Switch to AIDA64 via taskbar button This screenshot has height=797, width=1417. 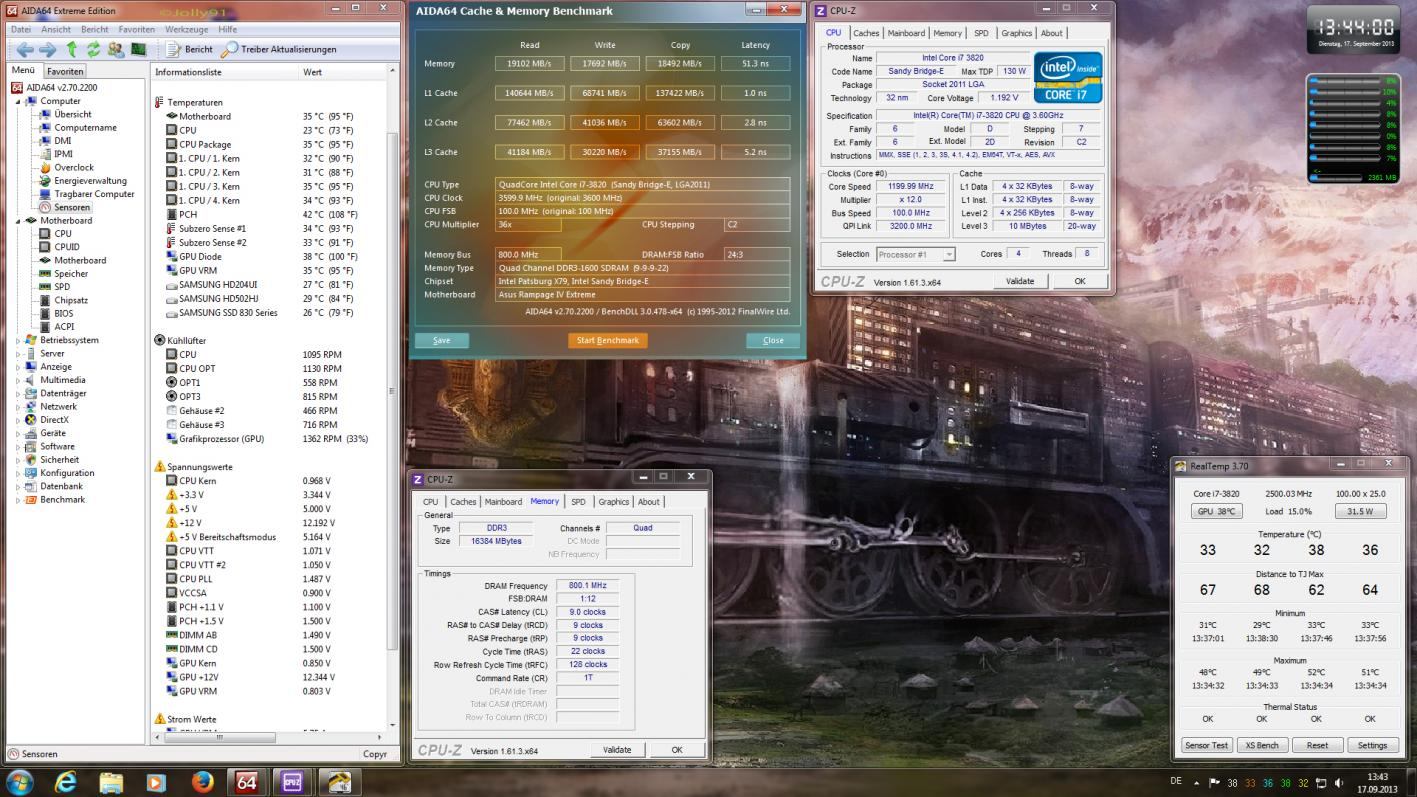(x=247, y=782)
